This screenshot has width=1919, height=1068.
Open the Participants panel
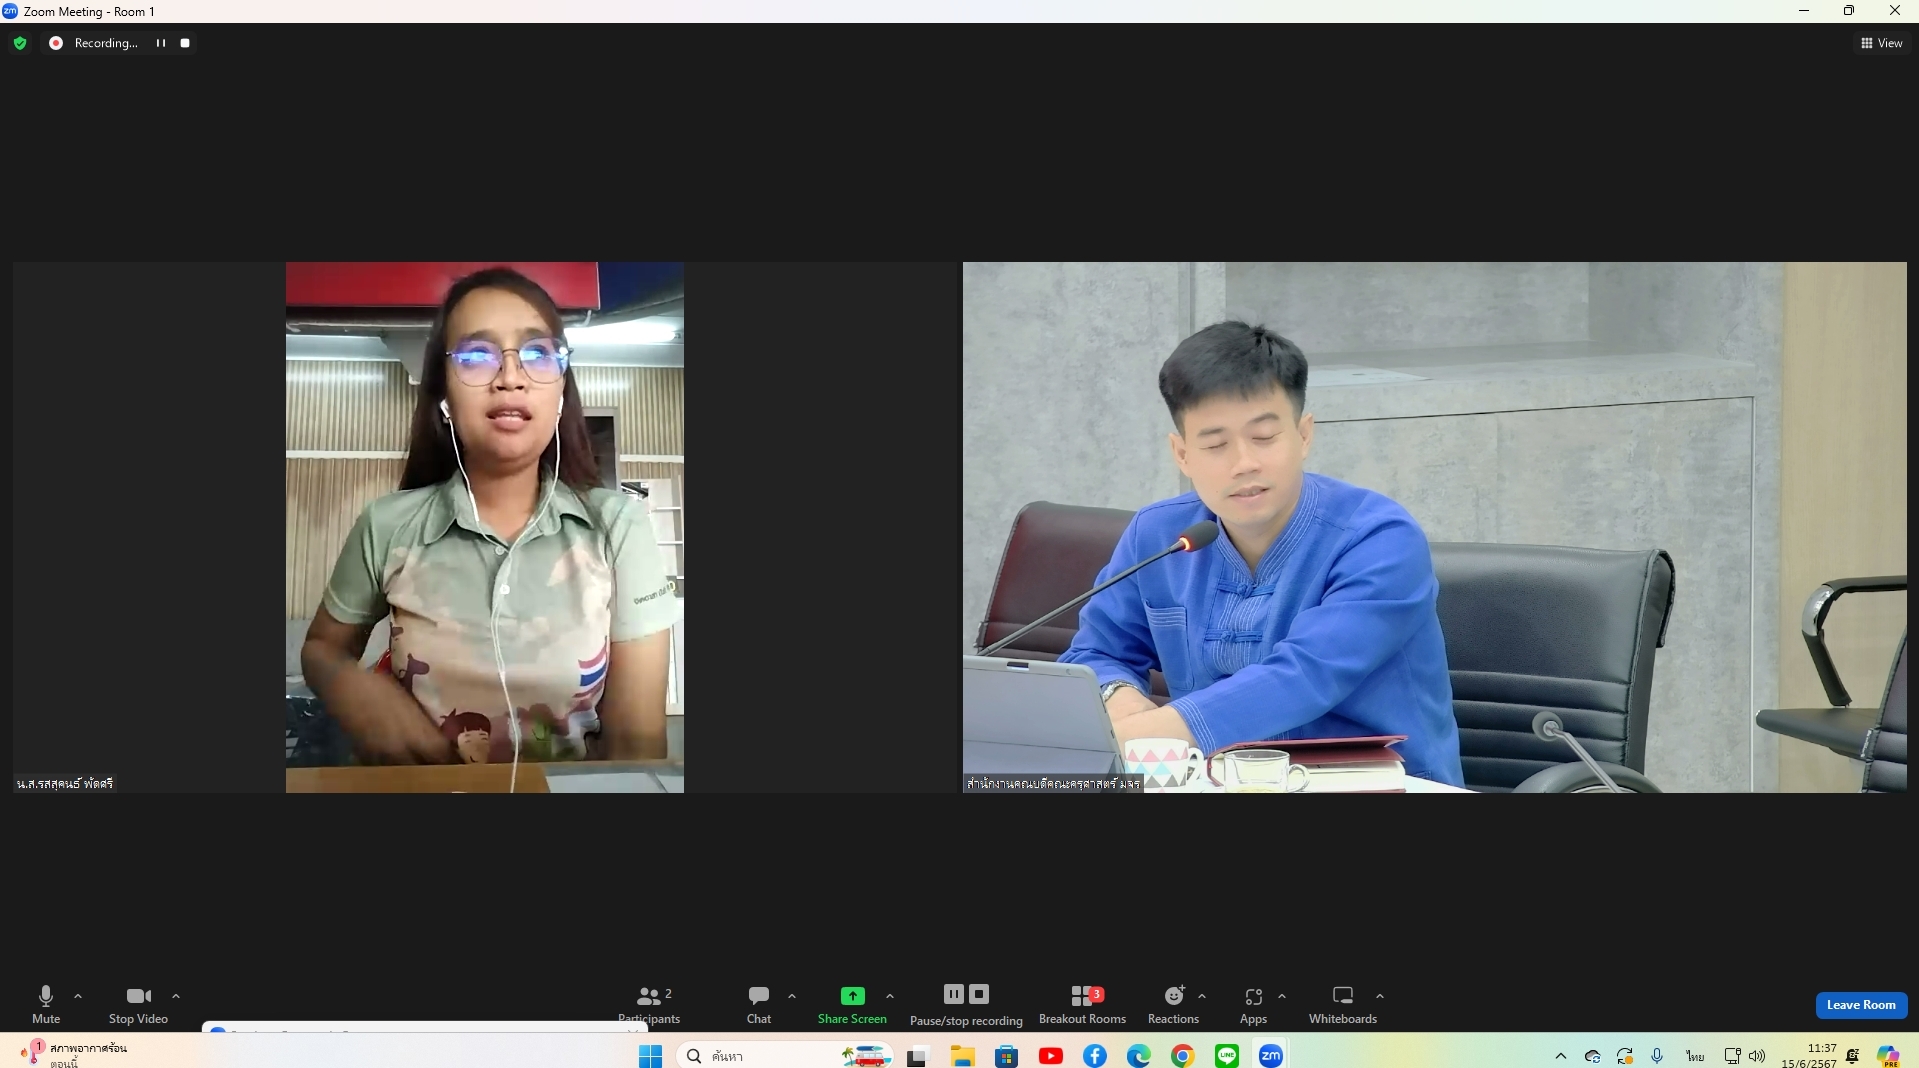tap(649, 1004)
